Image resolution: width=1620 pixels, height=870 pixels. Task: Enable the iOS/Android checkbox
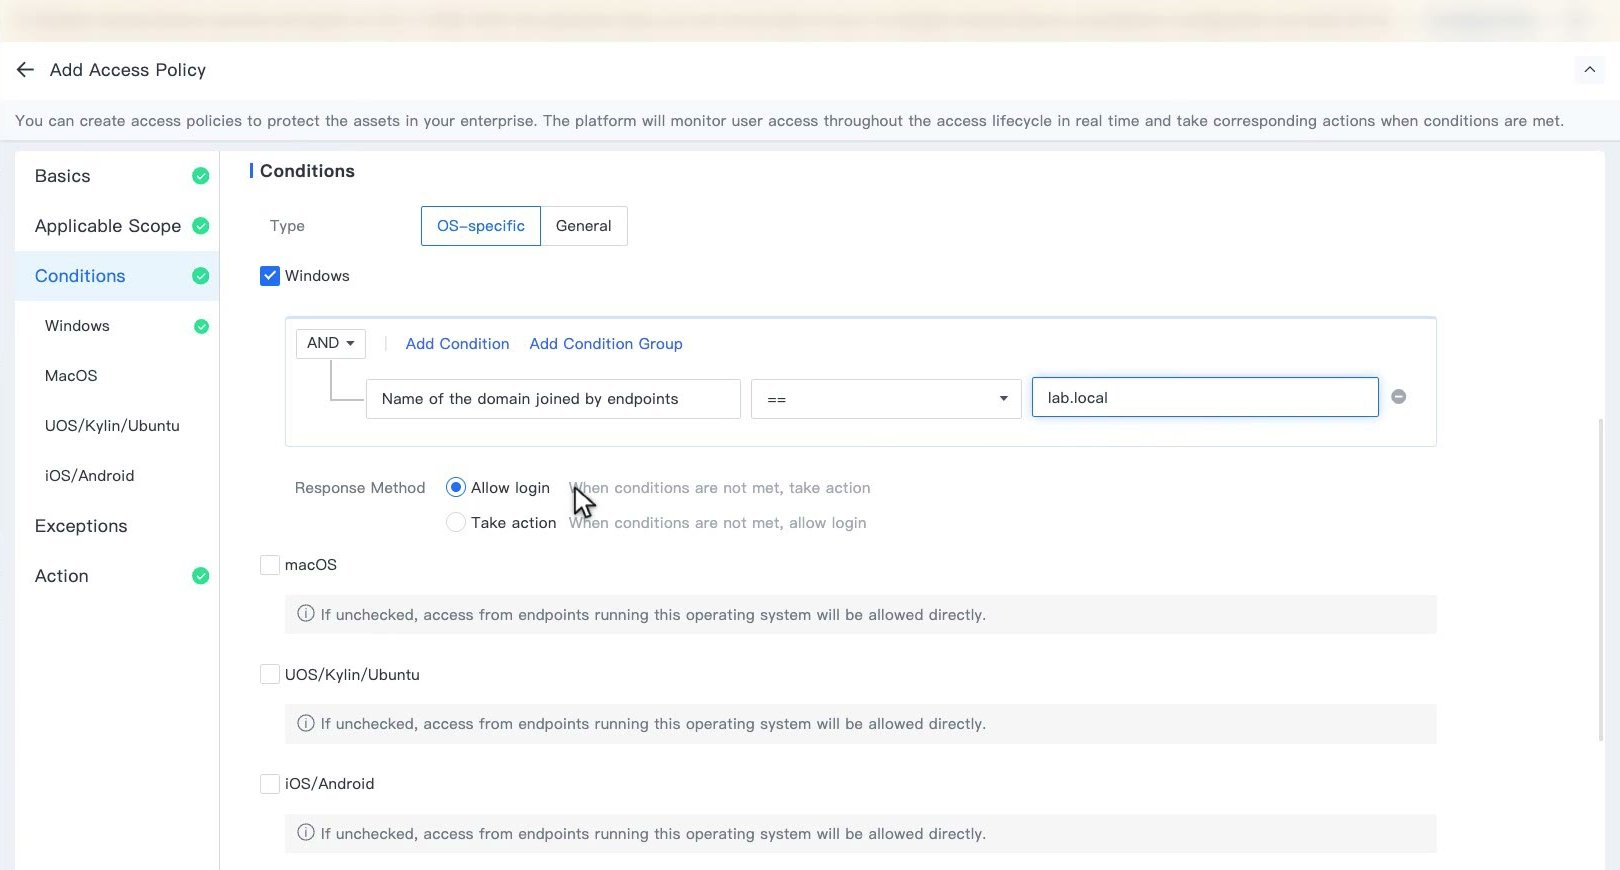tap(270, 784)
